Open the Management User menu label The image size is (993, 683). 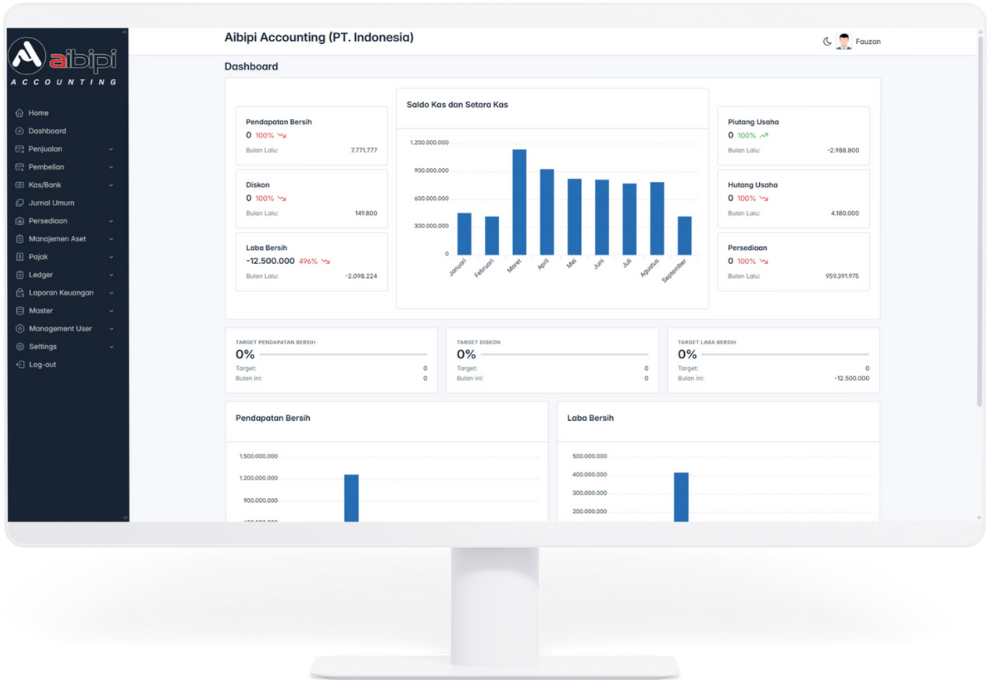(x=60, y=329)
